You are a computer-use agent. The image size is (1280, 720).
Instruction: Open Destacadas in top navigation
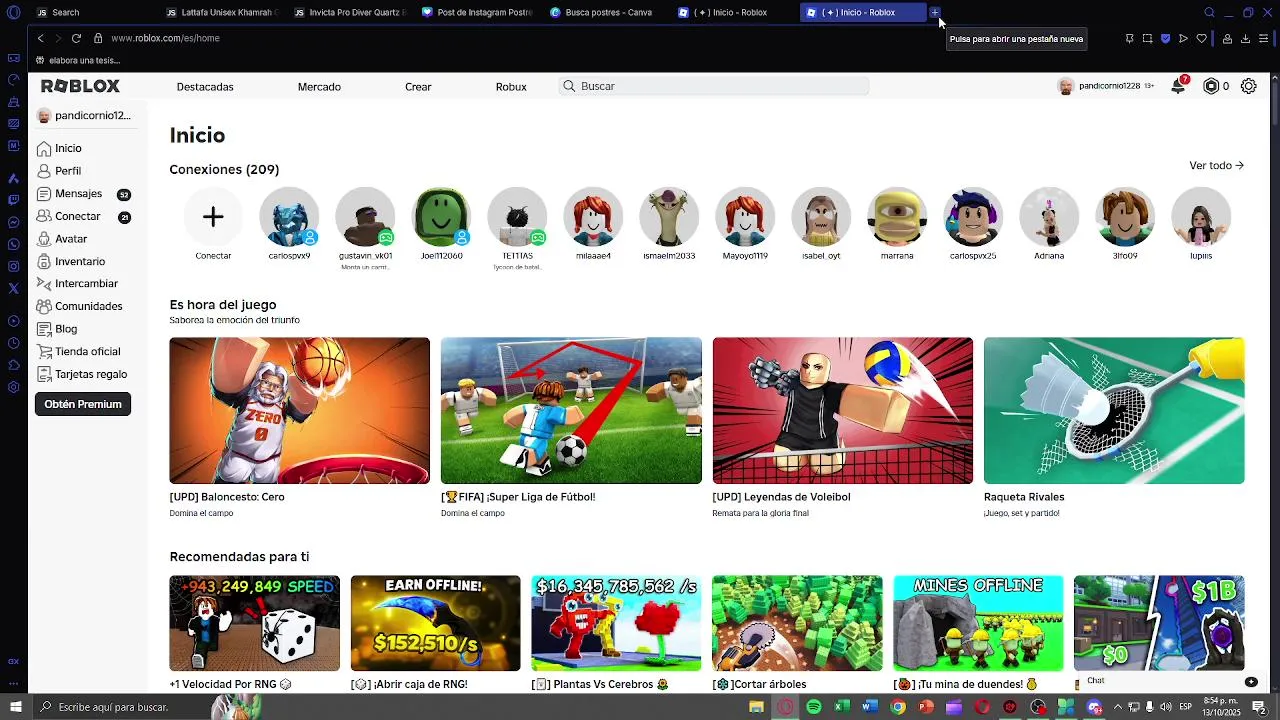click(205, 87)
